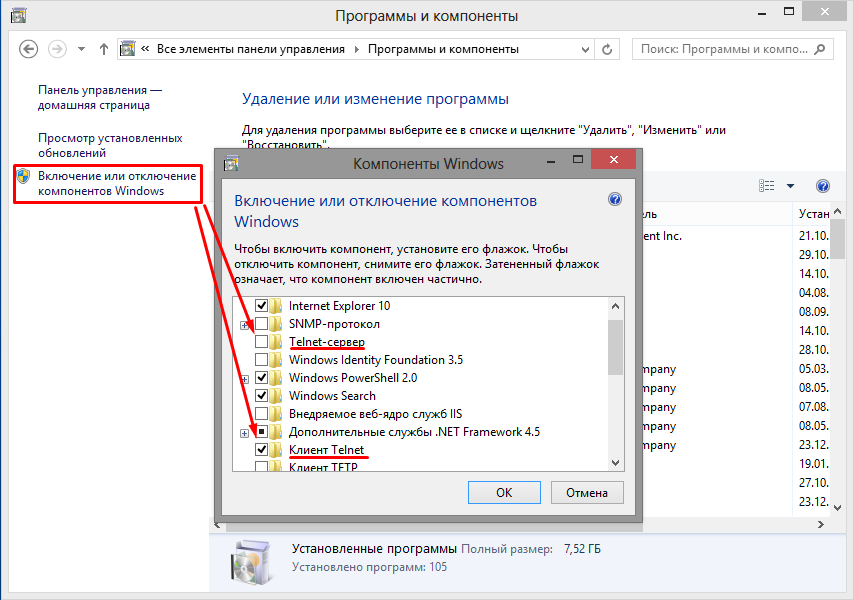The width and height of the screenshot is (854, 600).
Task: Click the Back navigation arrow
Action: 28,49
